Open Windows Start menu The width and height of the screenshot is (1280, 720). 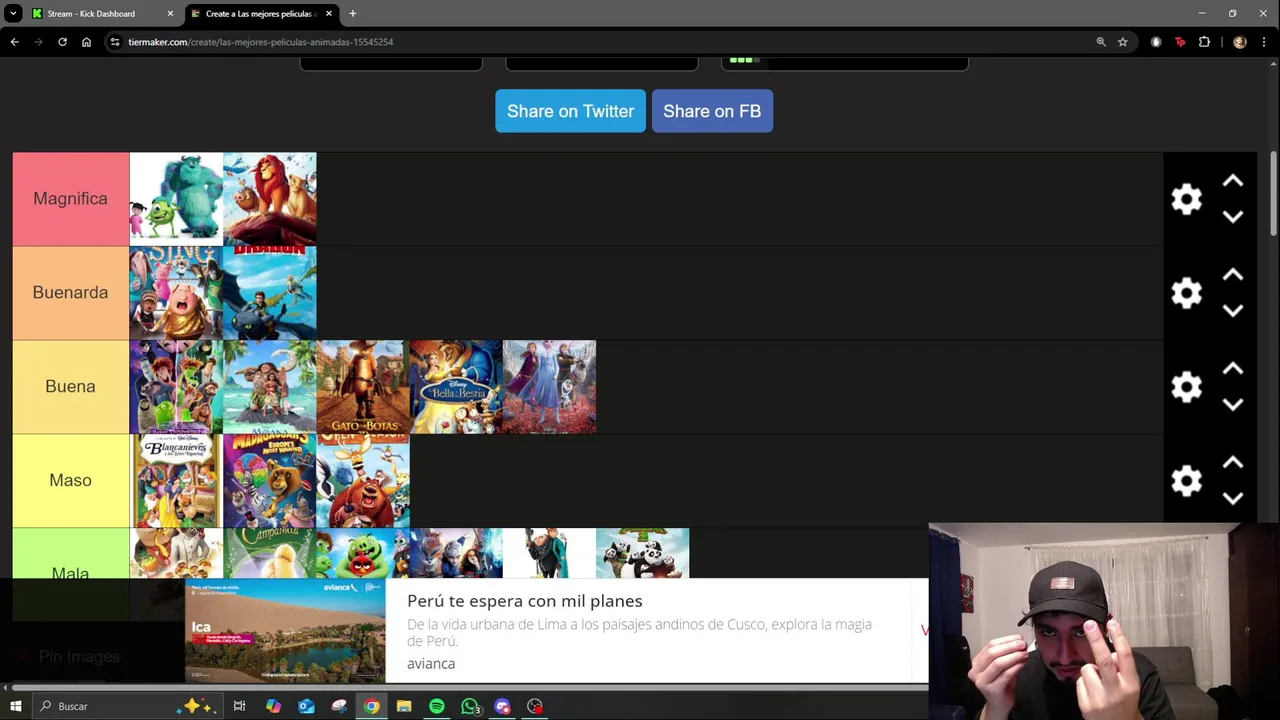coord(15,706)
